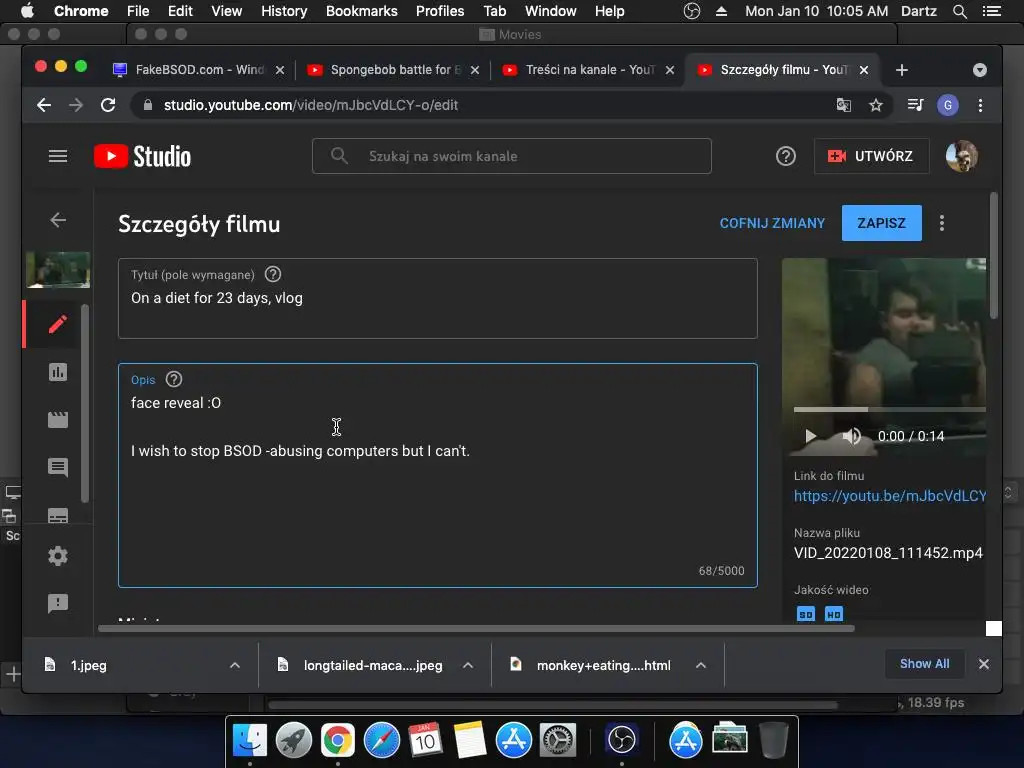This screenshot has height=768, width=1024.
Task: Open the YouTube Studio hamburger menu
Action: pyautogui.click(x=57, y=156)
